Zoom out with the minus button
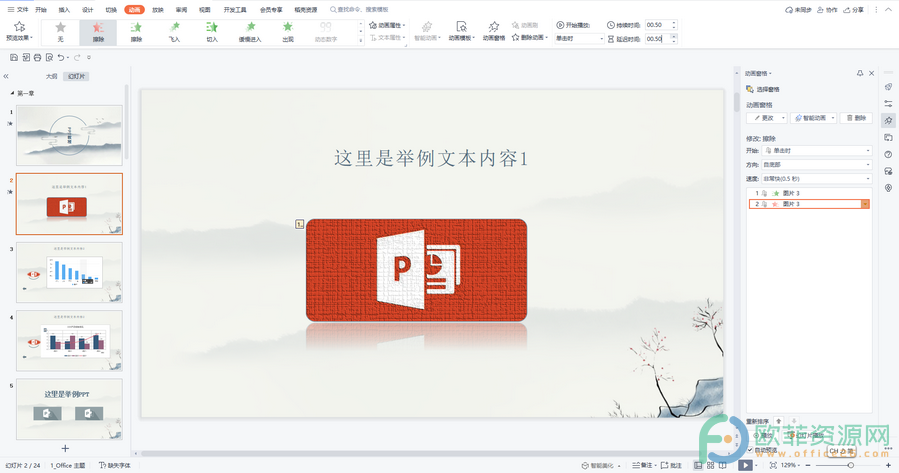Screen dimensions: 899x473 [810, 466]
